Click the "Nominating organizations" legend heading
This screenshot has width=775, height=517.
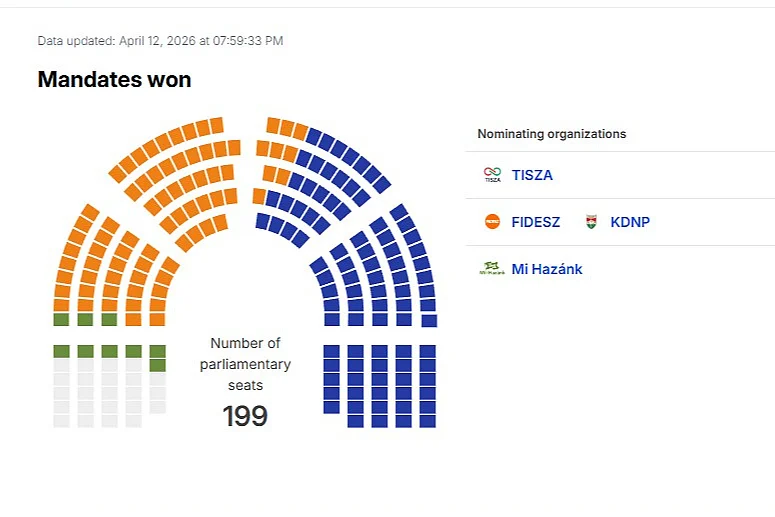[x=551, y=134]
